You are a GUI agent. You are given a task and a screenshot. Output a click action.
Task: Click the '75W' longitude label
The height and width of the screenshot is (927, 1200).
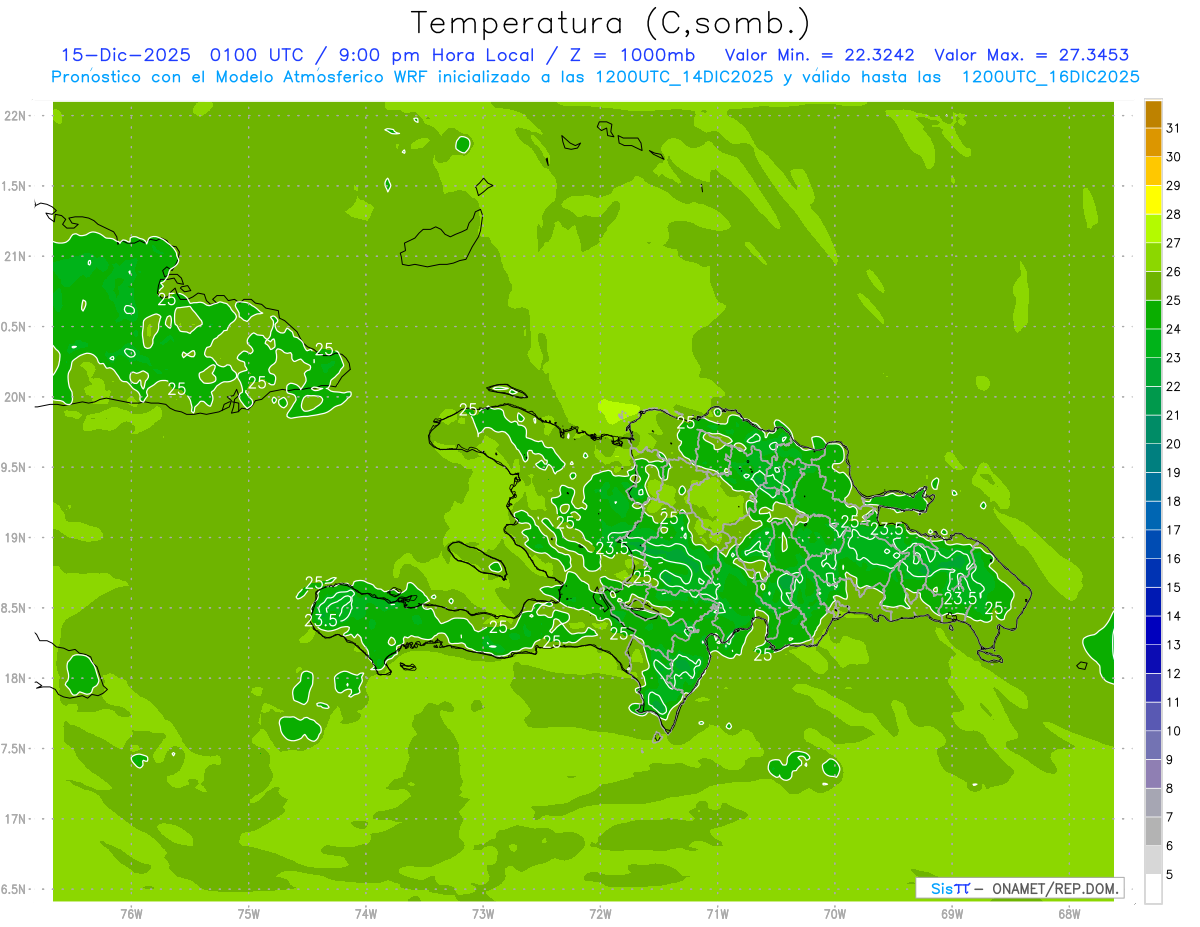coord(249,914)
